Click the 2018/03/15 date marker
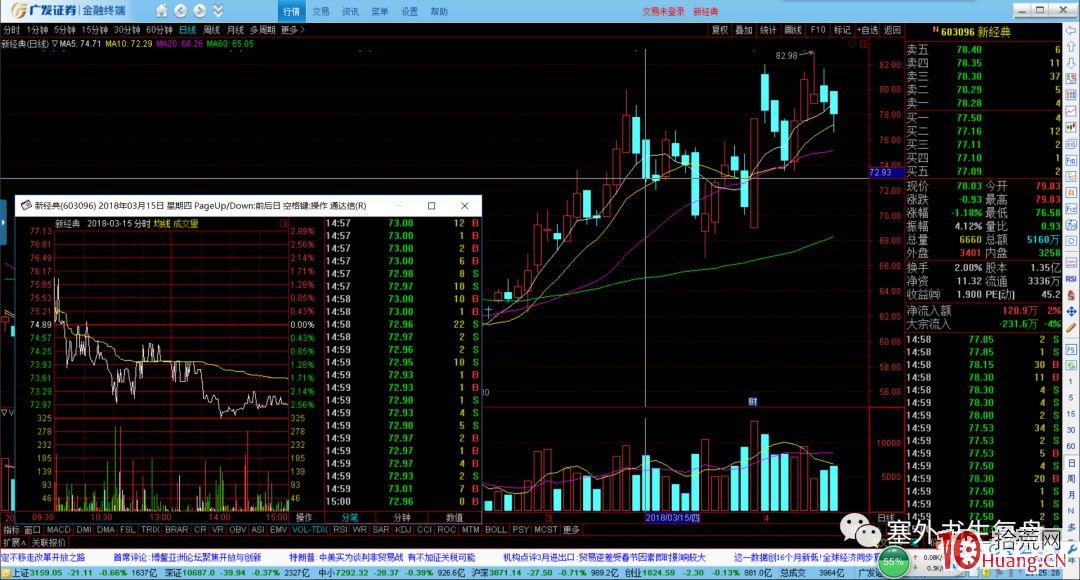The image size is (1080, 580). point(672,518)
